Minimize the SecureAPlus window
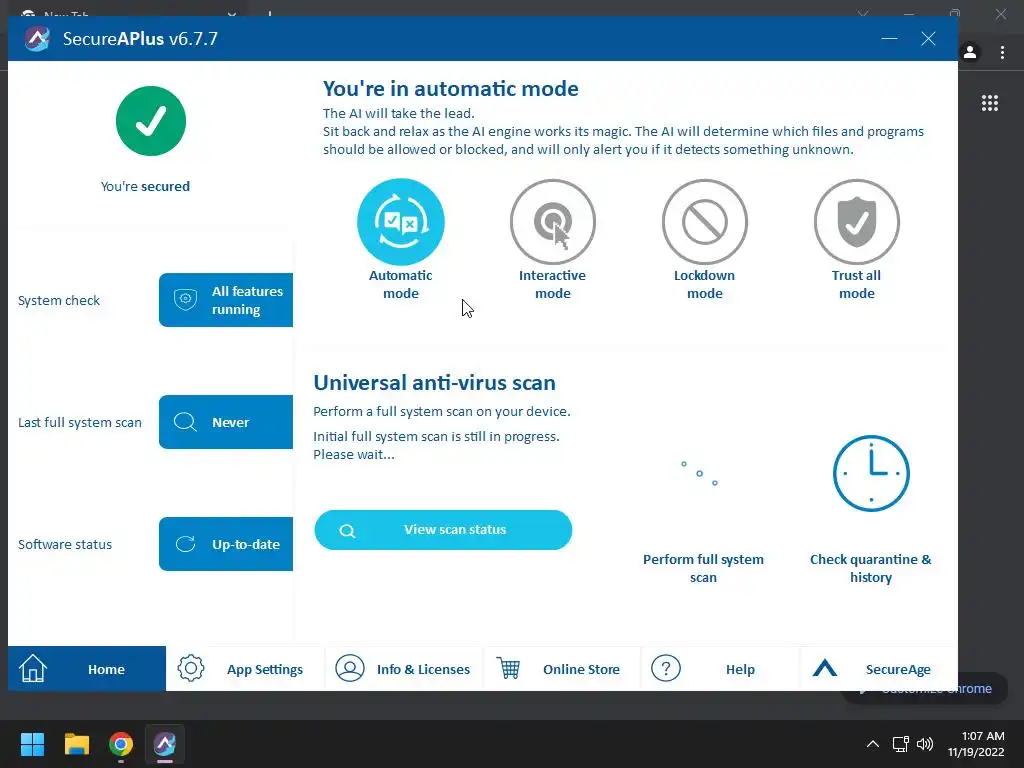This screenshot has height=768, width=1024. 889,39
